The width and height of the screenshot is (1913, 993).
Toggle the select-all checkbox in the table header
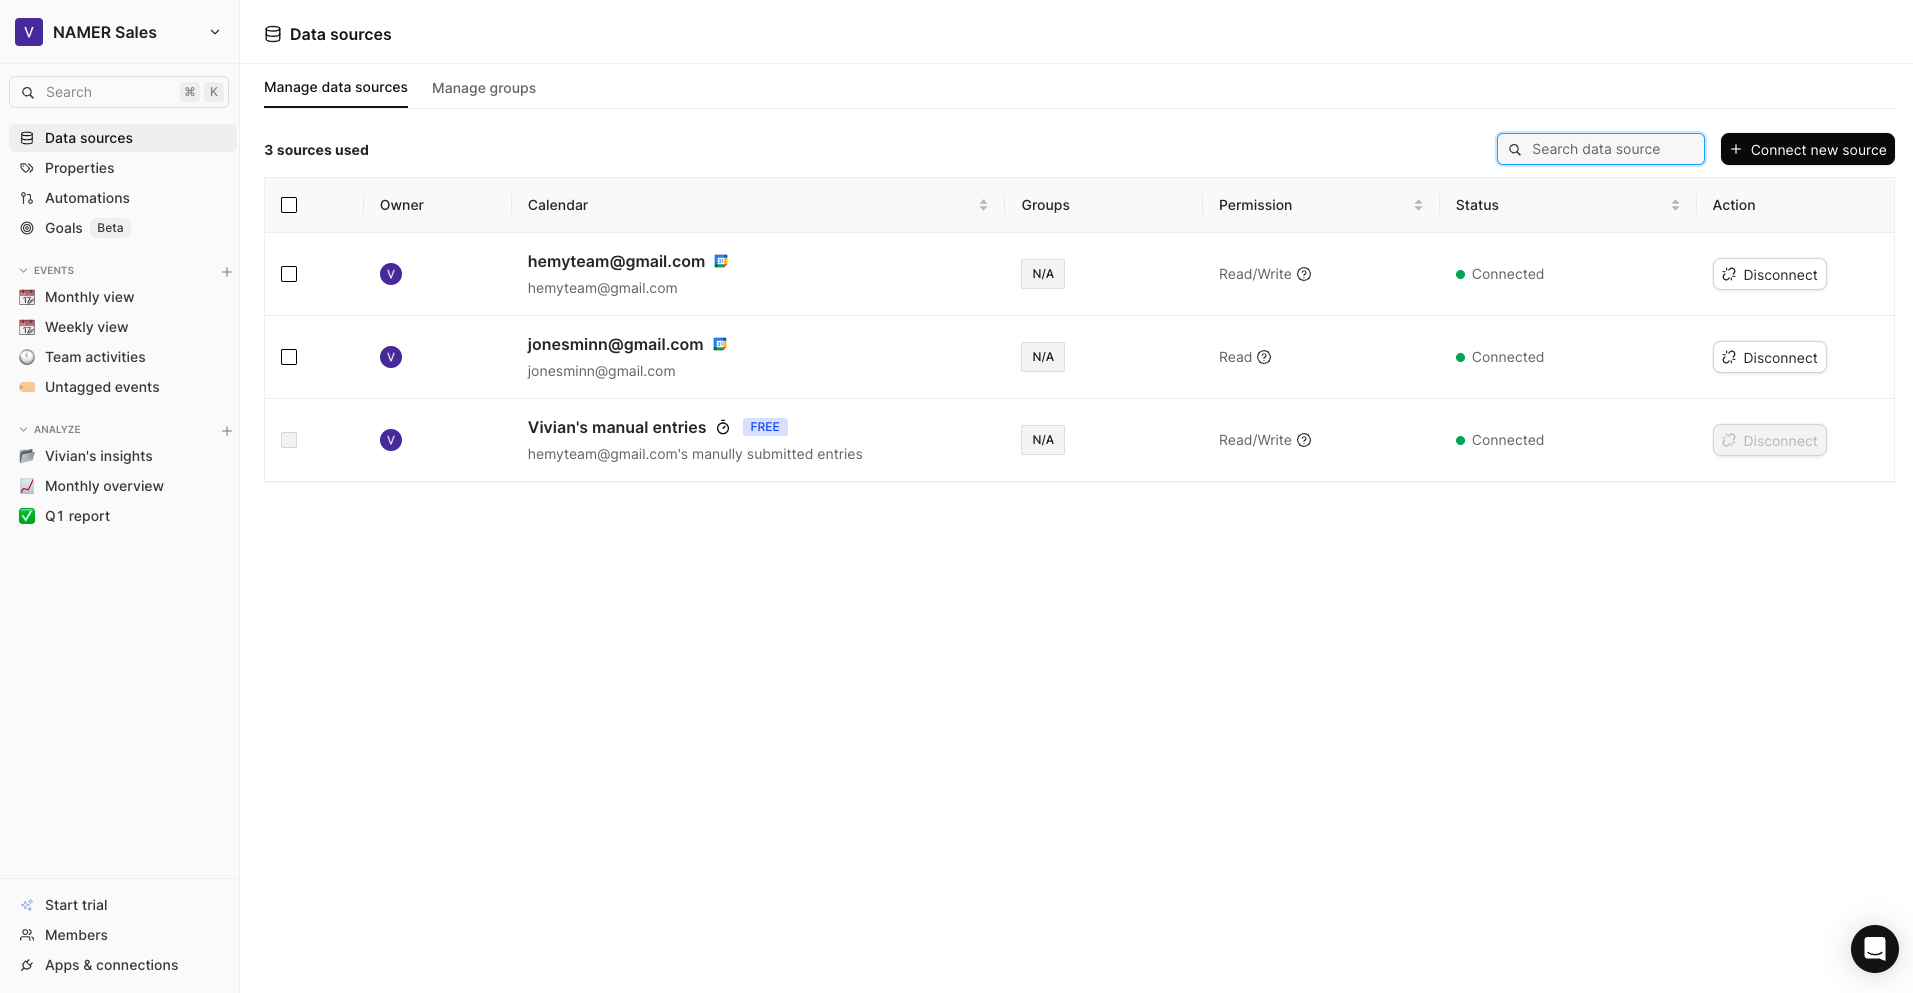tap(289, 204)
